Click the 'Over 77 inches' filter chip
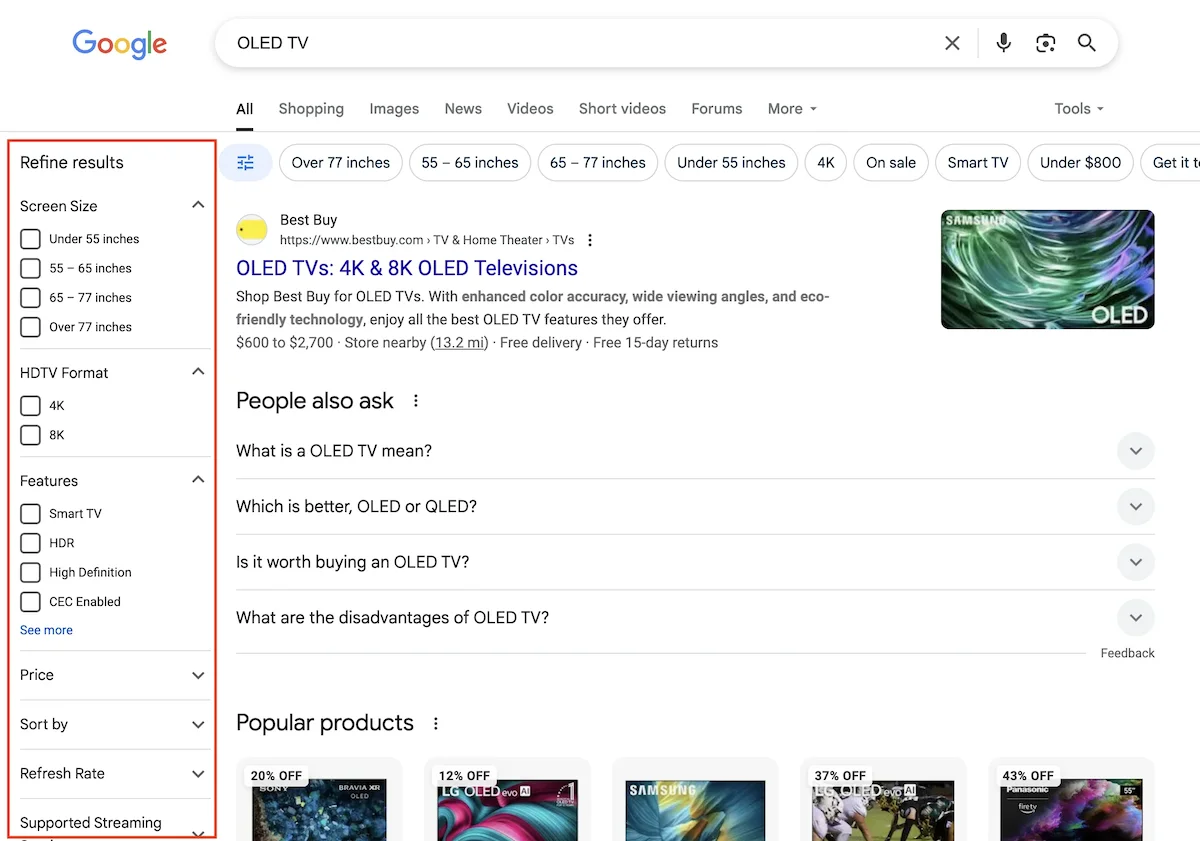The image size is (1200, 841). 341,162
